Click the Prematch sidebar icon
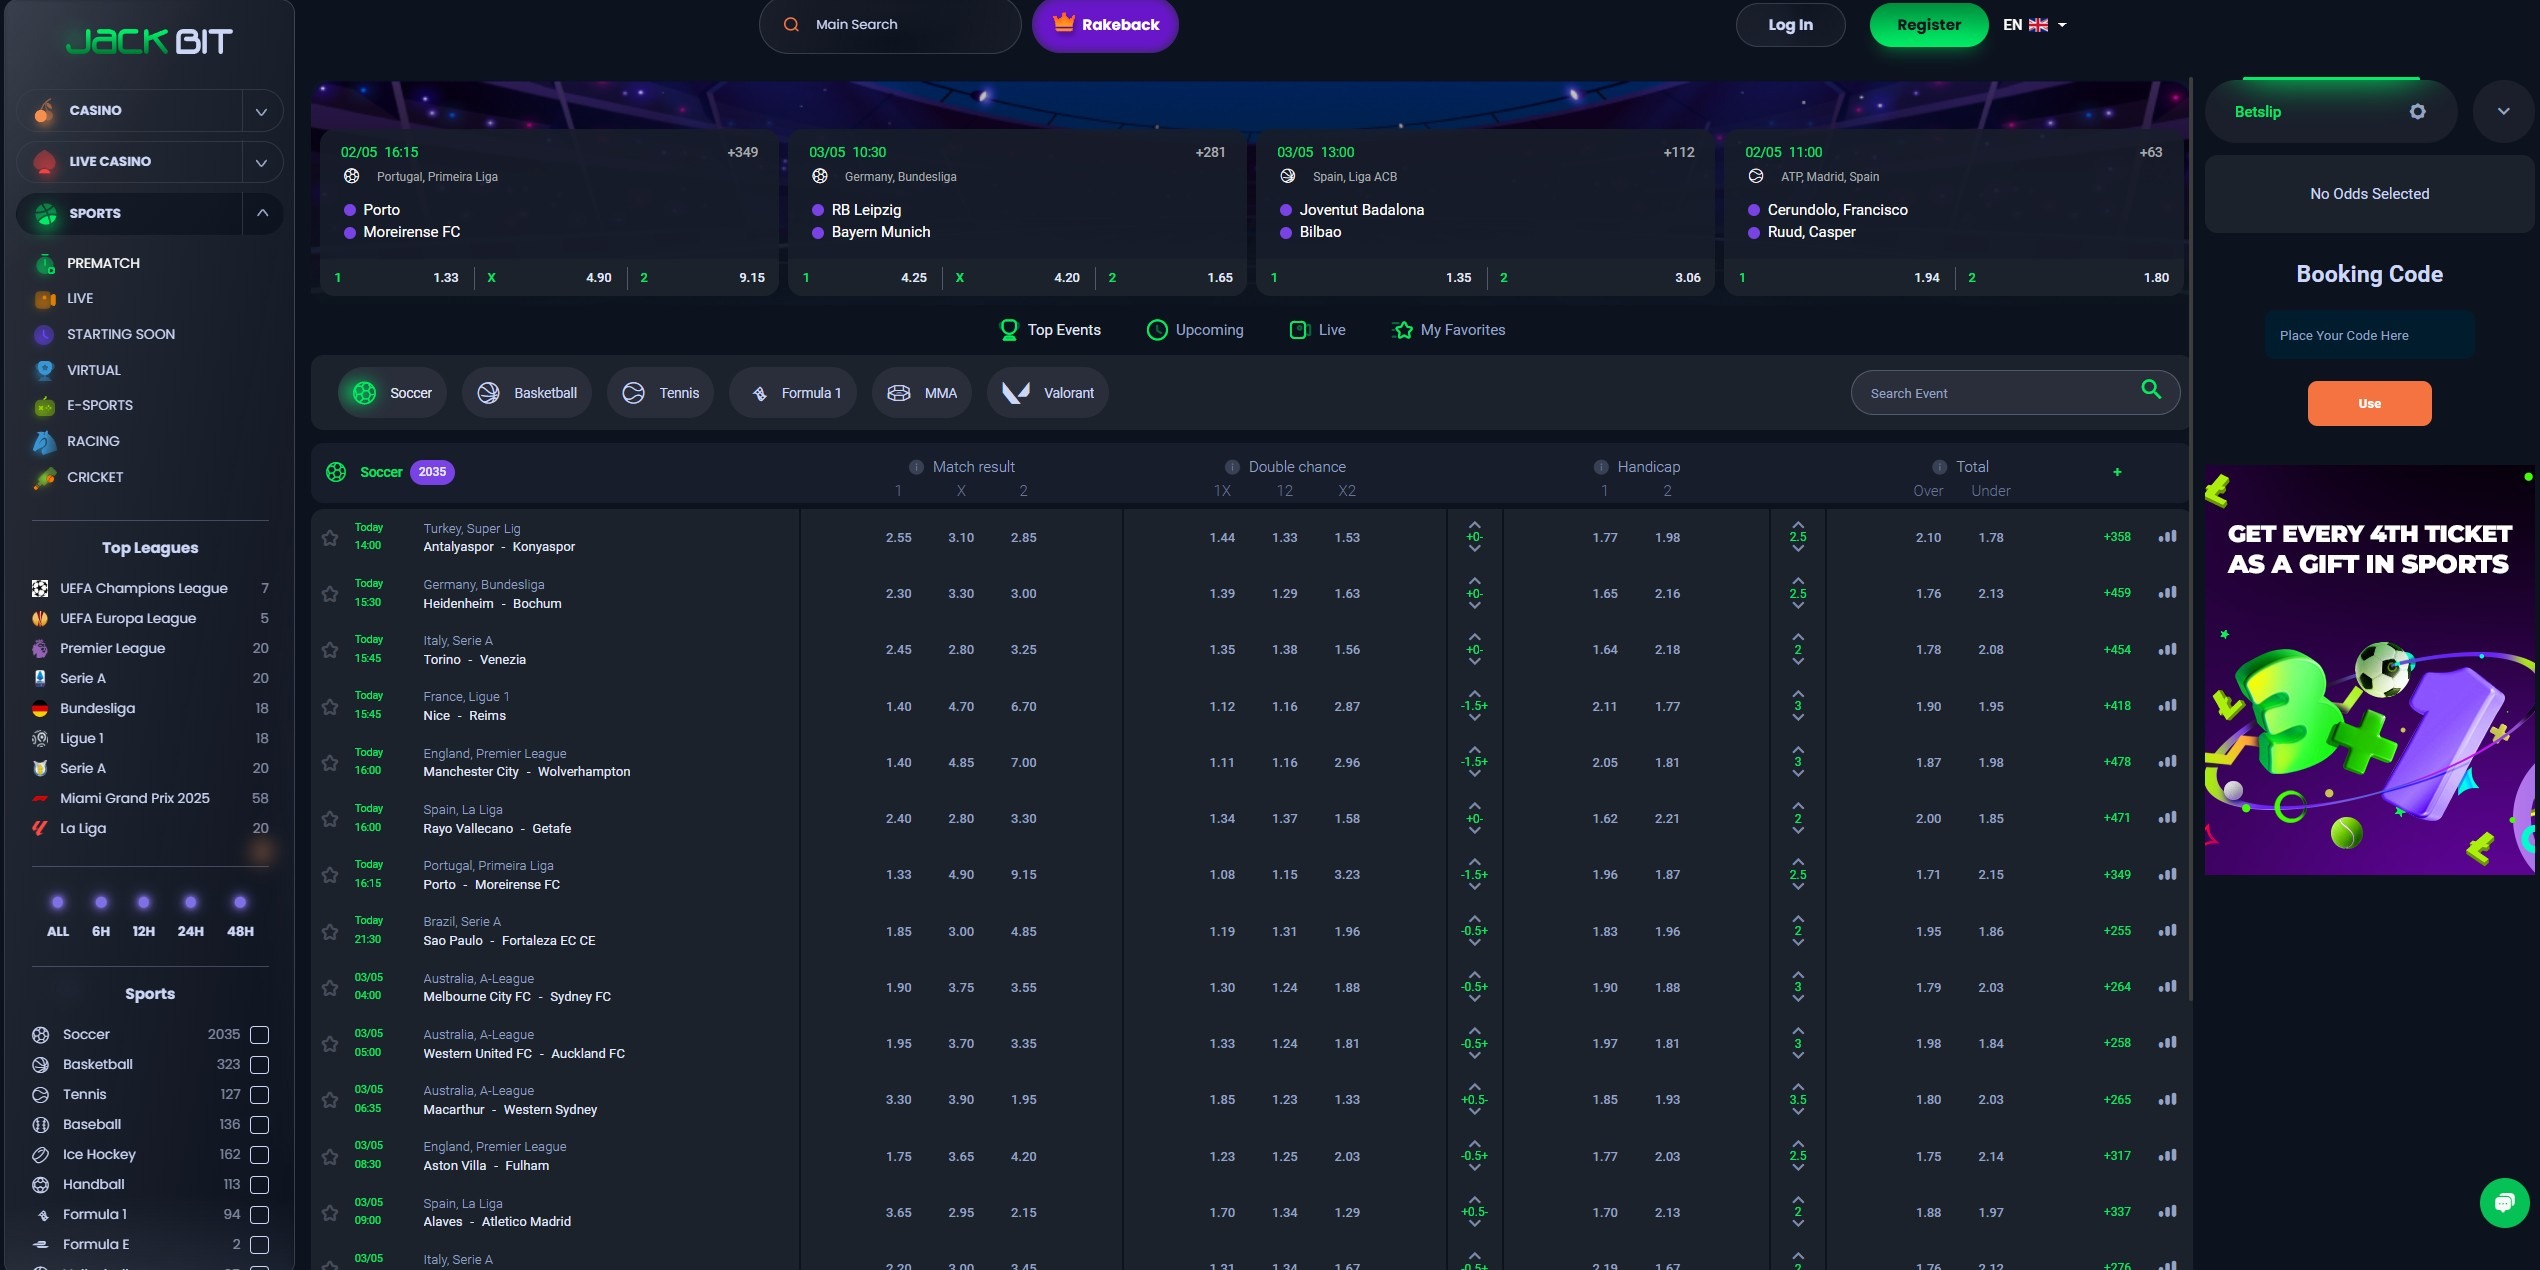The height and width of the screenshot is (1270, 2540). (45, 264)
